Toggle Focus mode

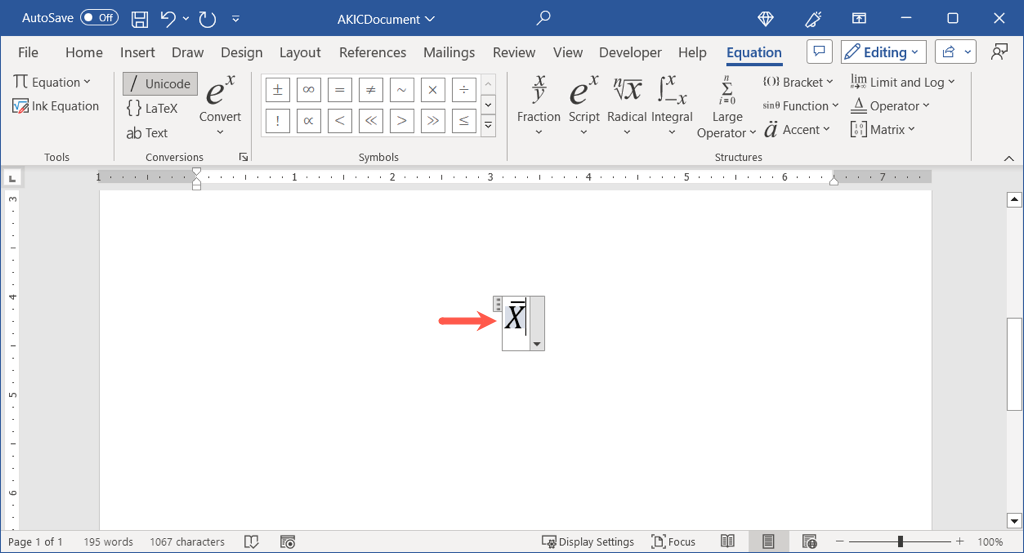point(673,541)
